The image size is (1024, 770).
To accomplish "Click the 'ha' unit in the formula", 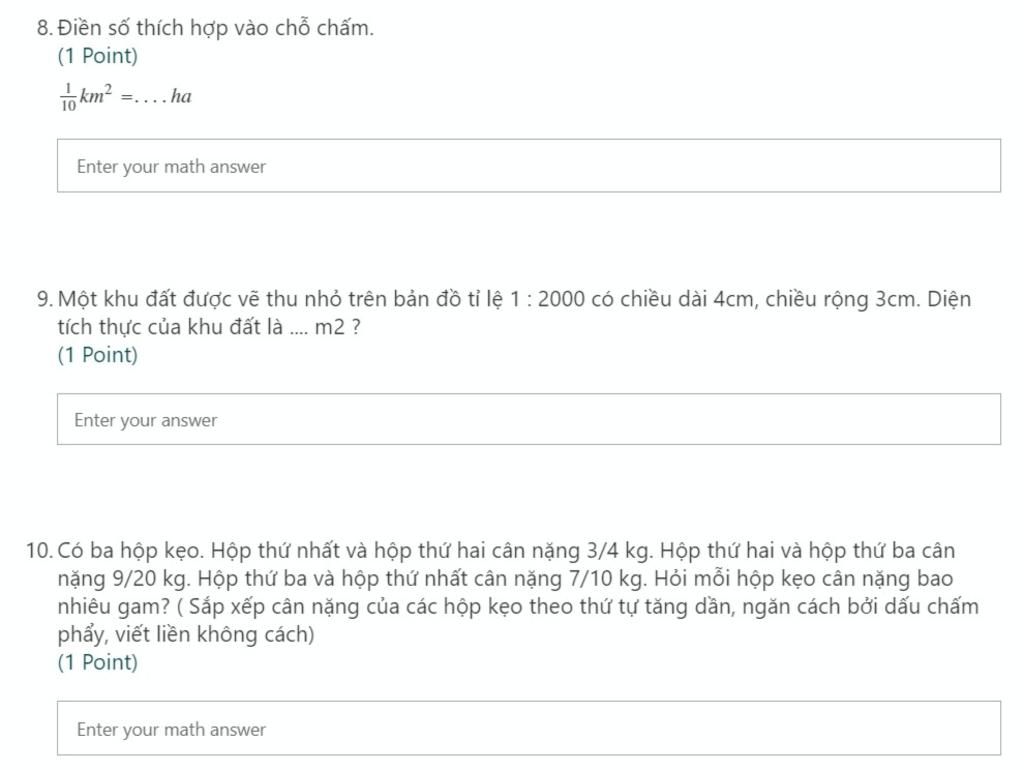I will click(181, 96).
